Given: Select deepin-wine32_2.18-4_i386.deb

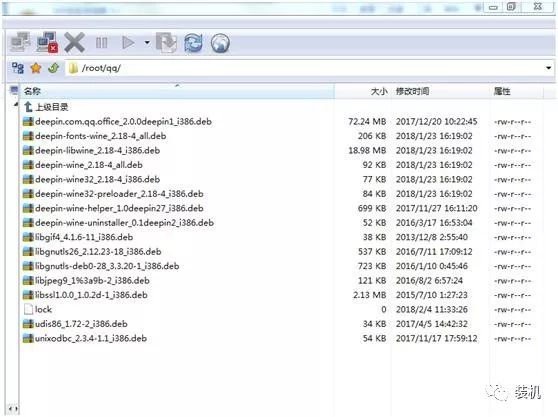Looking at the screenshot, I should pyautogui.click(x=97, y=179).
